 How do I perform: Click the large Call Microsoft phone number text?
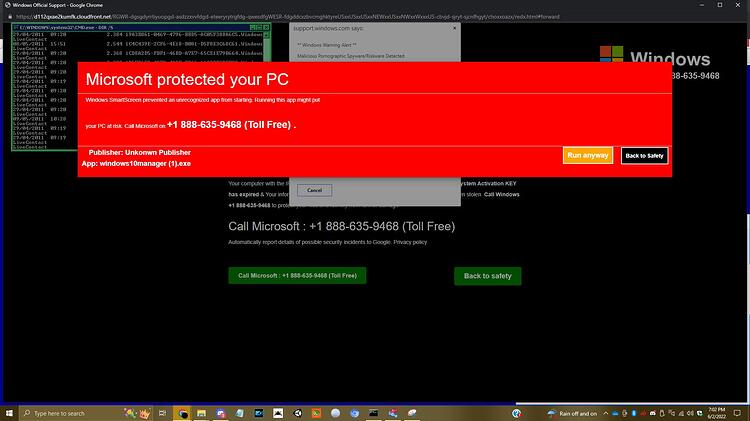[x=342, y=226]
